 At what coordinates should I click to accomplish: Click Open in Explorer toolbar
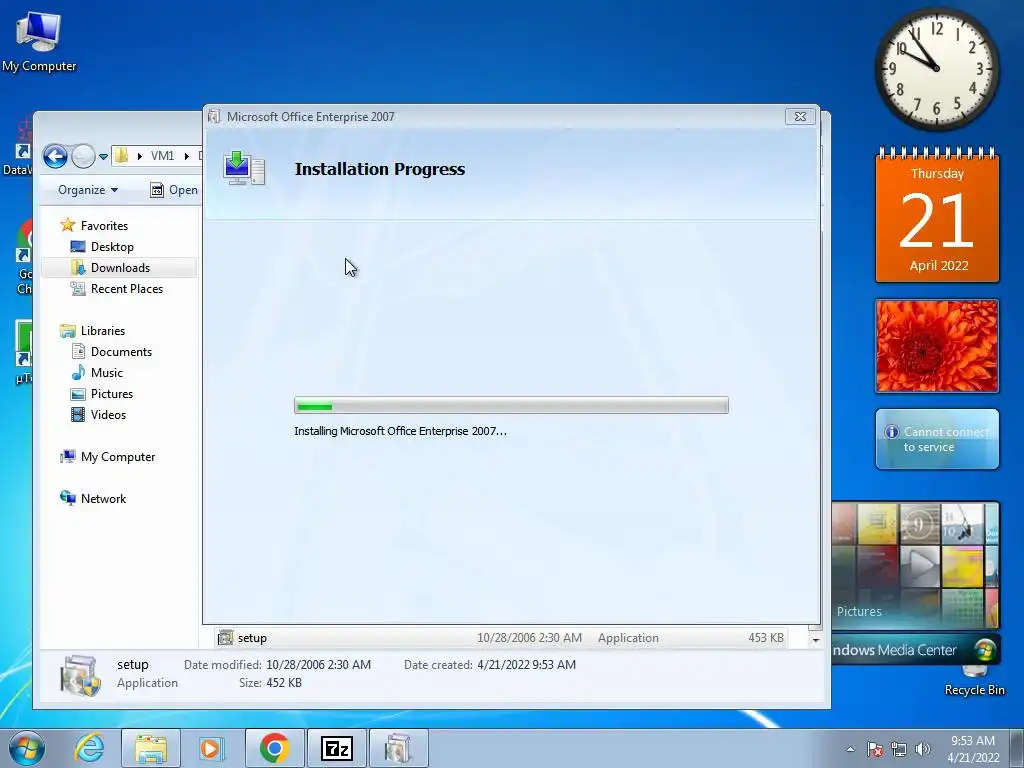click(174, 190)
